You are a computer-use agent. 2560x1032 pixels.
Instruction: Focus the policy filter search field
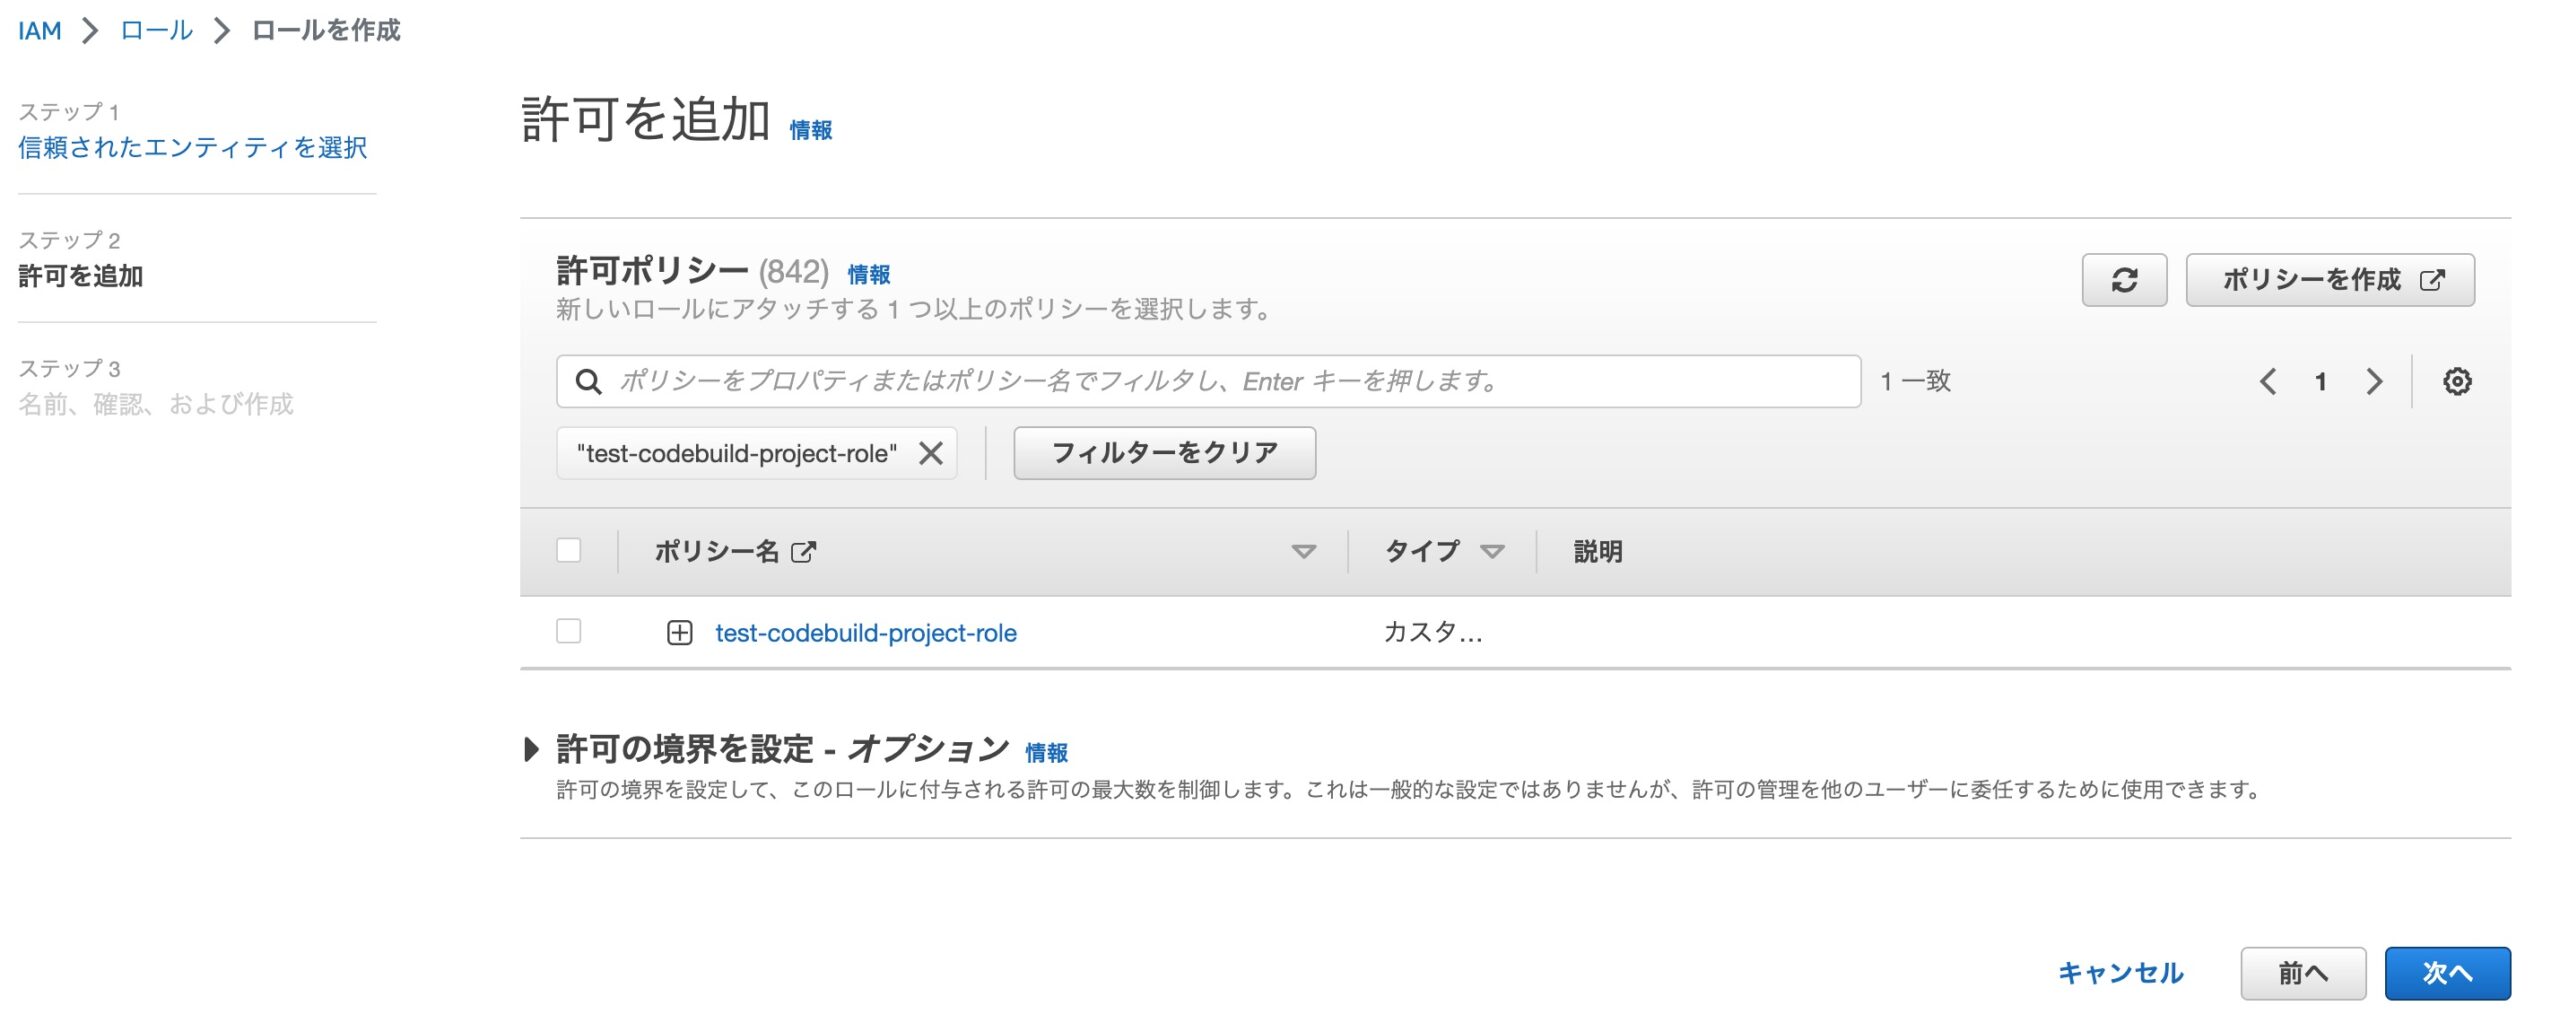(x=1208, y=381)
